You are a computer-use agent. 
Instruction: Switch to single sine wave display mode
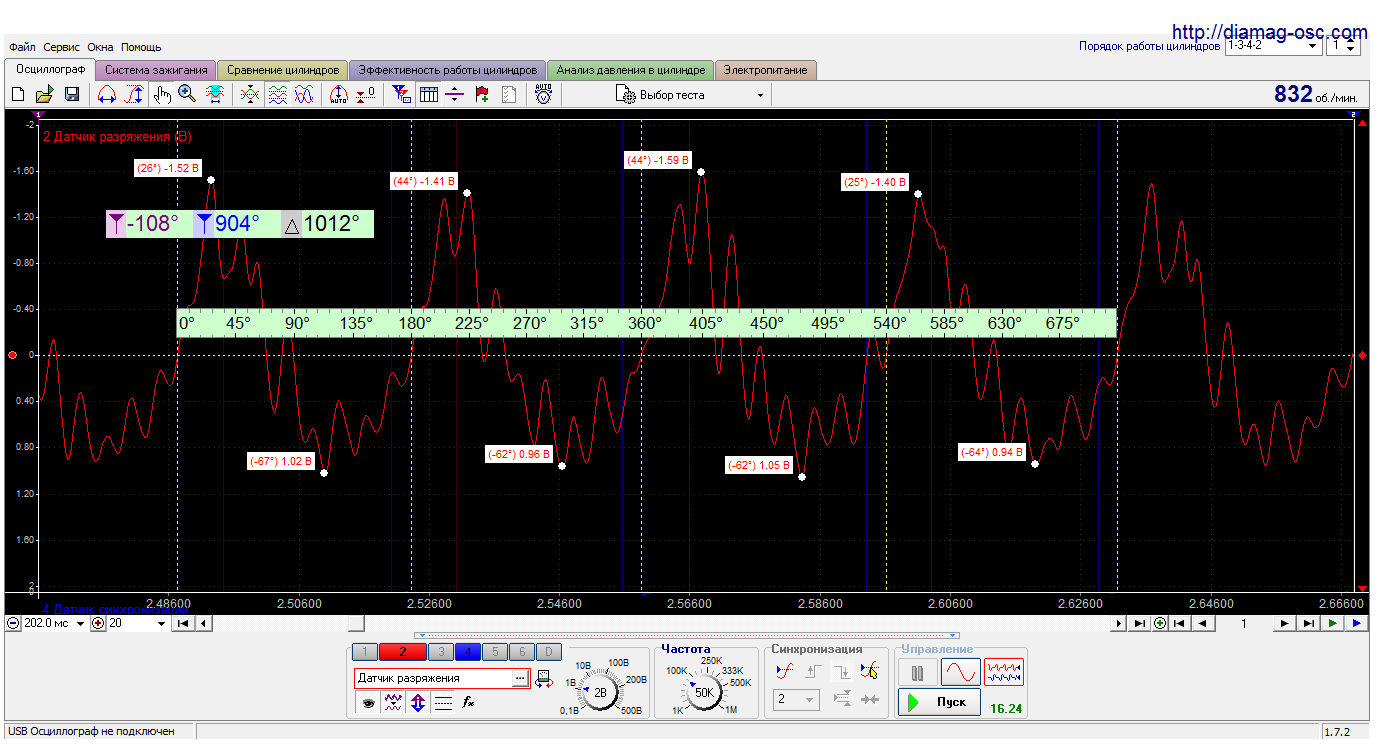(x=962, y=672)
